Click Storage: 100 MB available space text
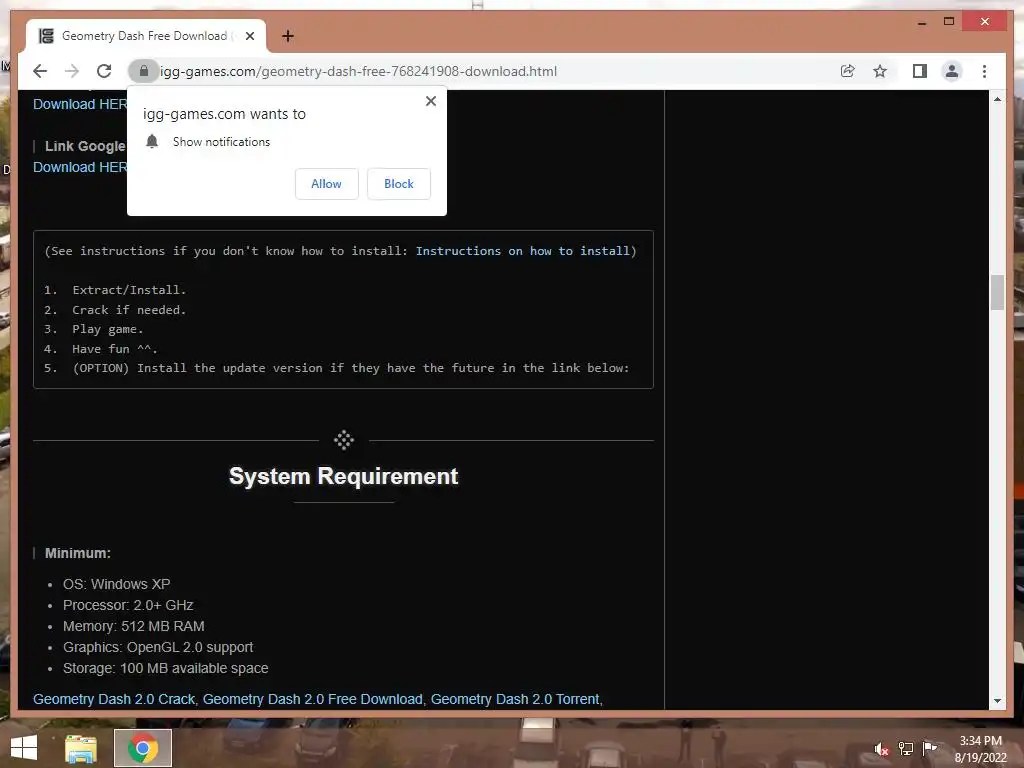Screen dimensions: 1024x768 coord(165,668)
